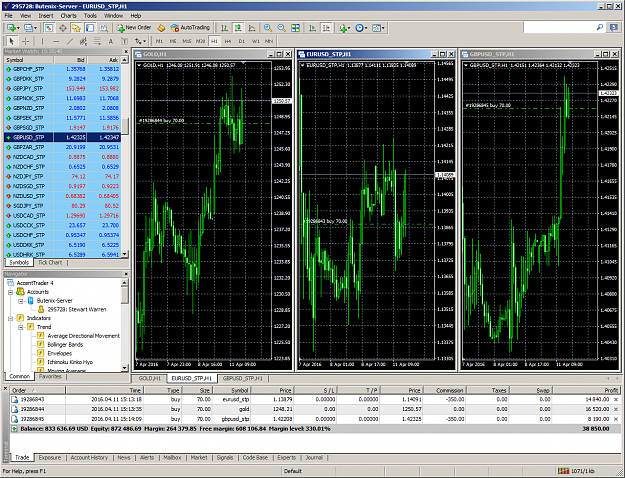Select the Trendline drawing tool
The width and height of the screenshot is (625, 478).
pos(70,41)
